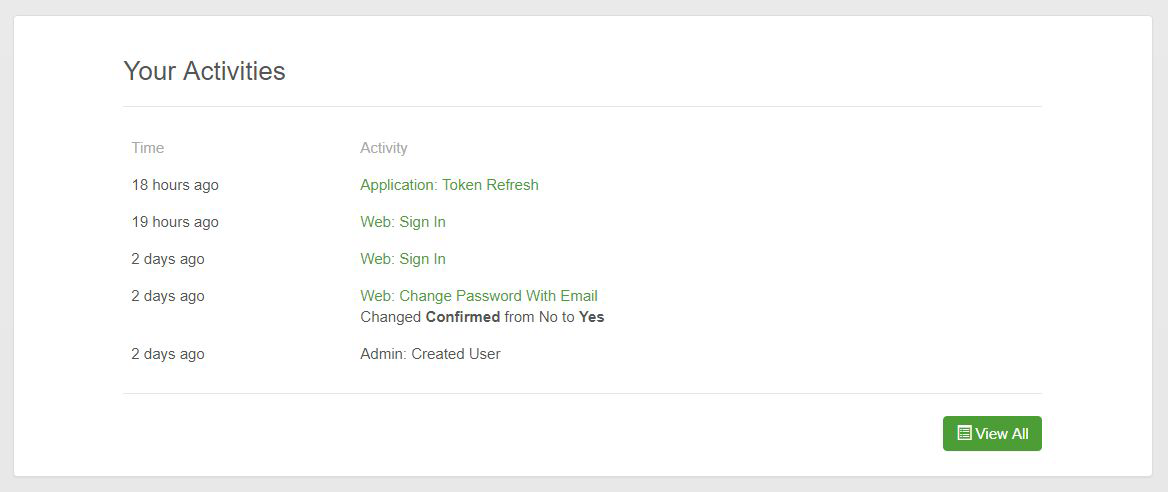Viewport: 1168px width, 492px height.
Task: Click the old value No in change detail
Action: pyautogui.click(x=548, y=317)
